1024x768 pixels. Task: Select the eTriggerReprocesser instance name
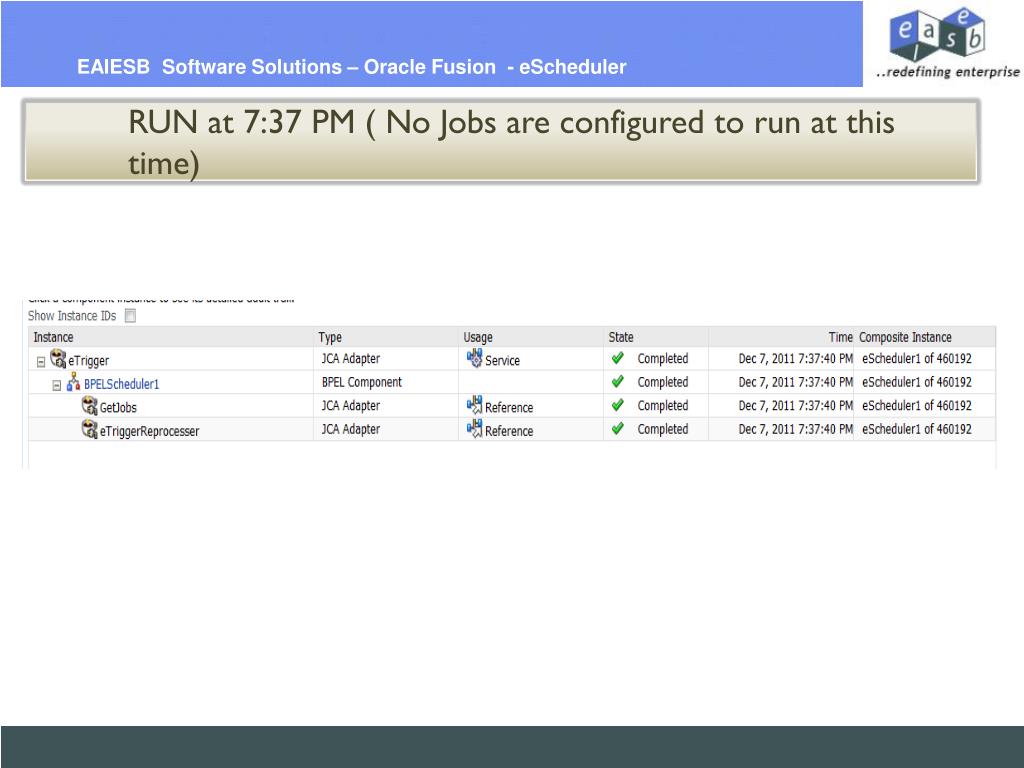coord(150,431)
